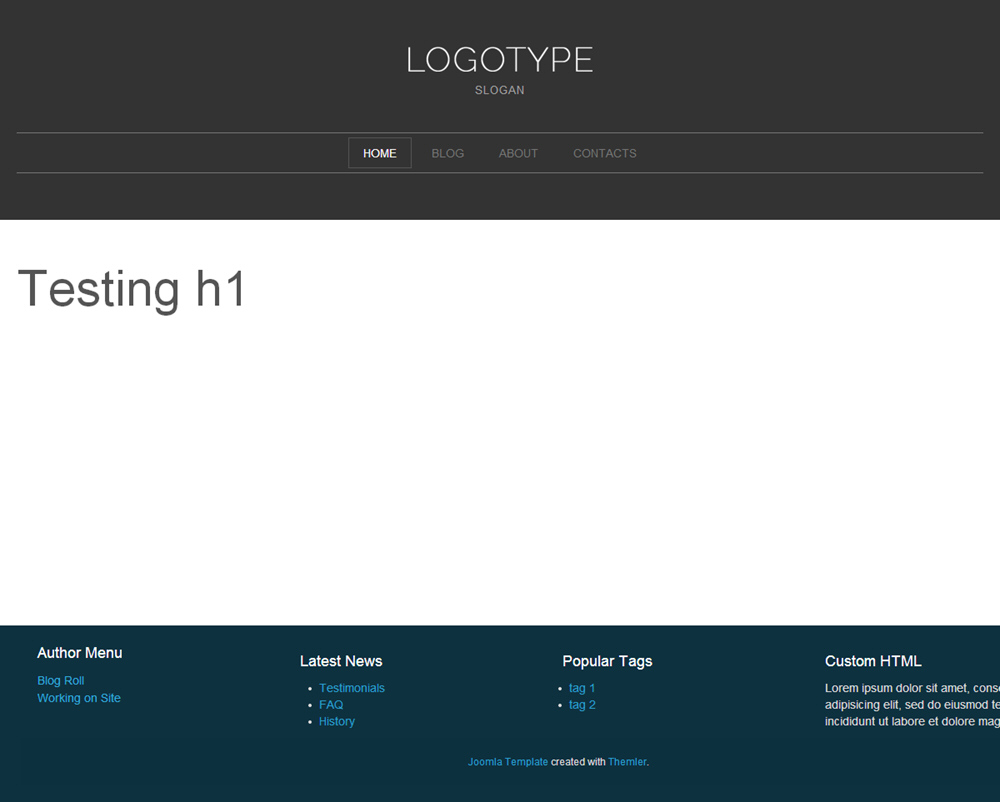
Task: Click the FAQ link in Latest News
Action: 331,705
